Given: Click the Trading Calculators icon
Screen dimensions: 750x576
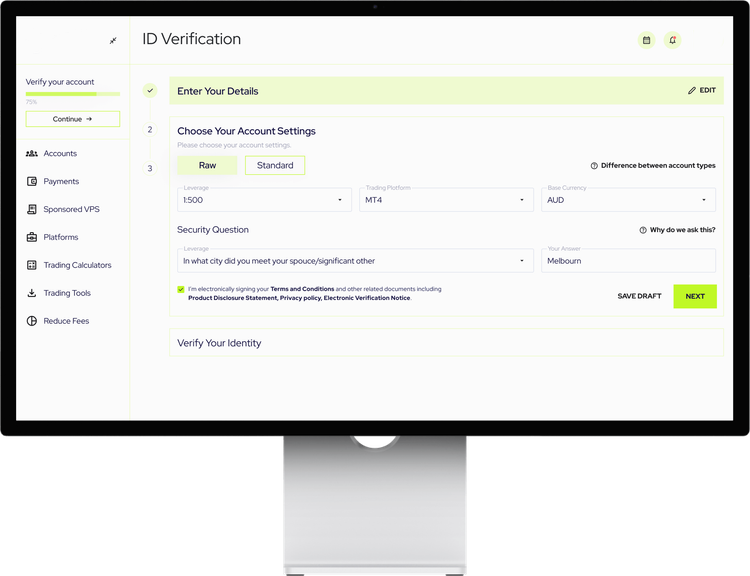Looking at the screenshot, I should (x=32, y=266).
